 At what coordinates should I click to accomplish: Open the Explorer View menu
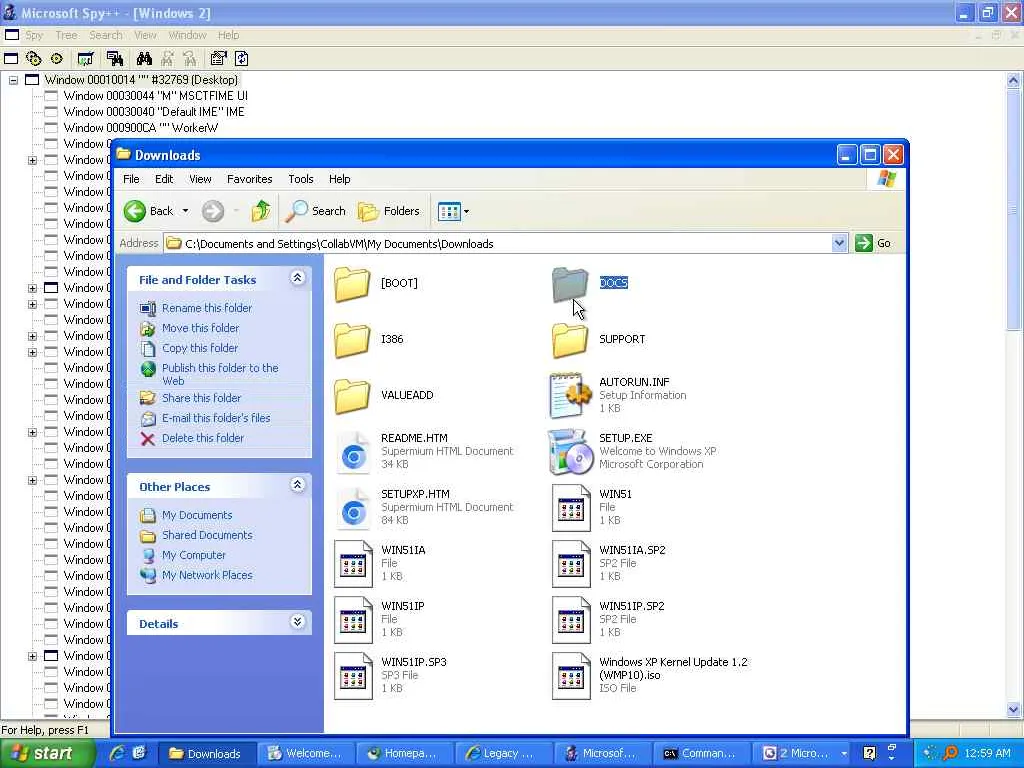(200, 179)
